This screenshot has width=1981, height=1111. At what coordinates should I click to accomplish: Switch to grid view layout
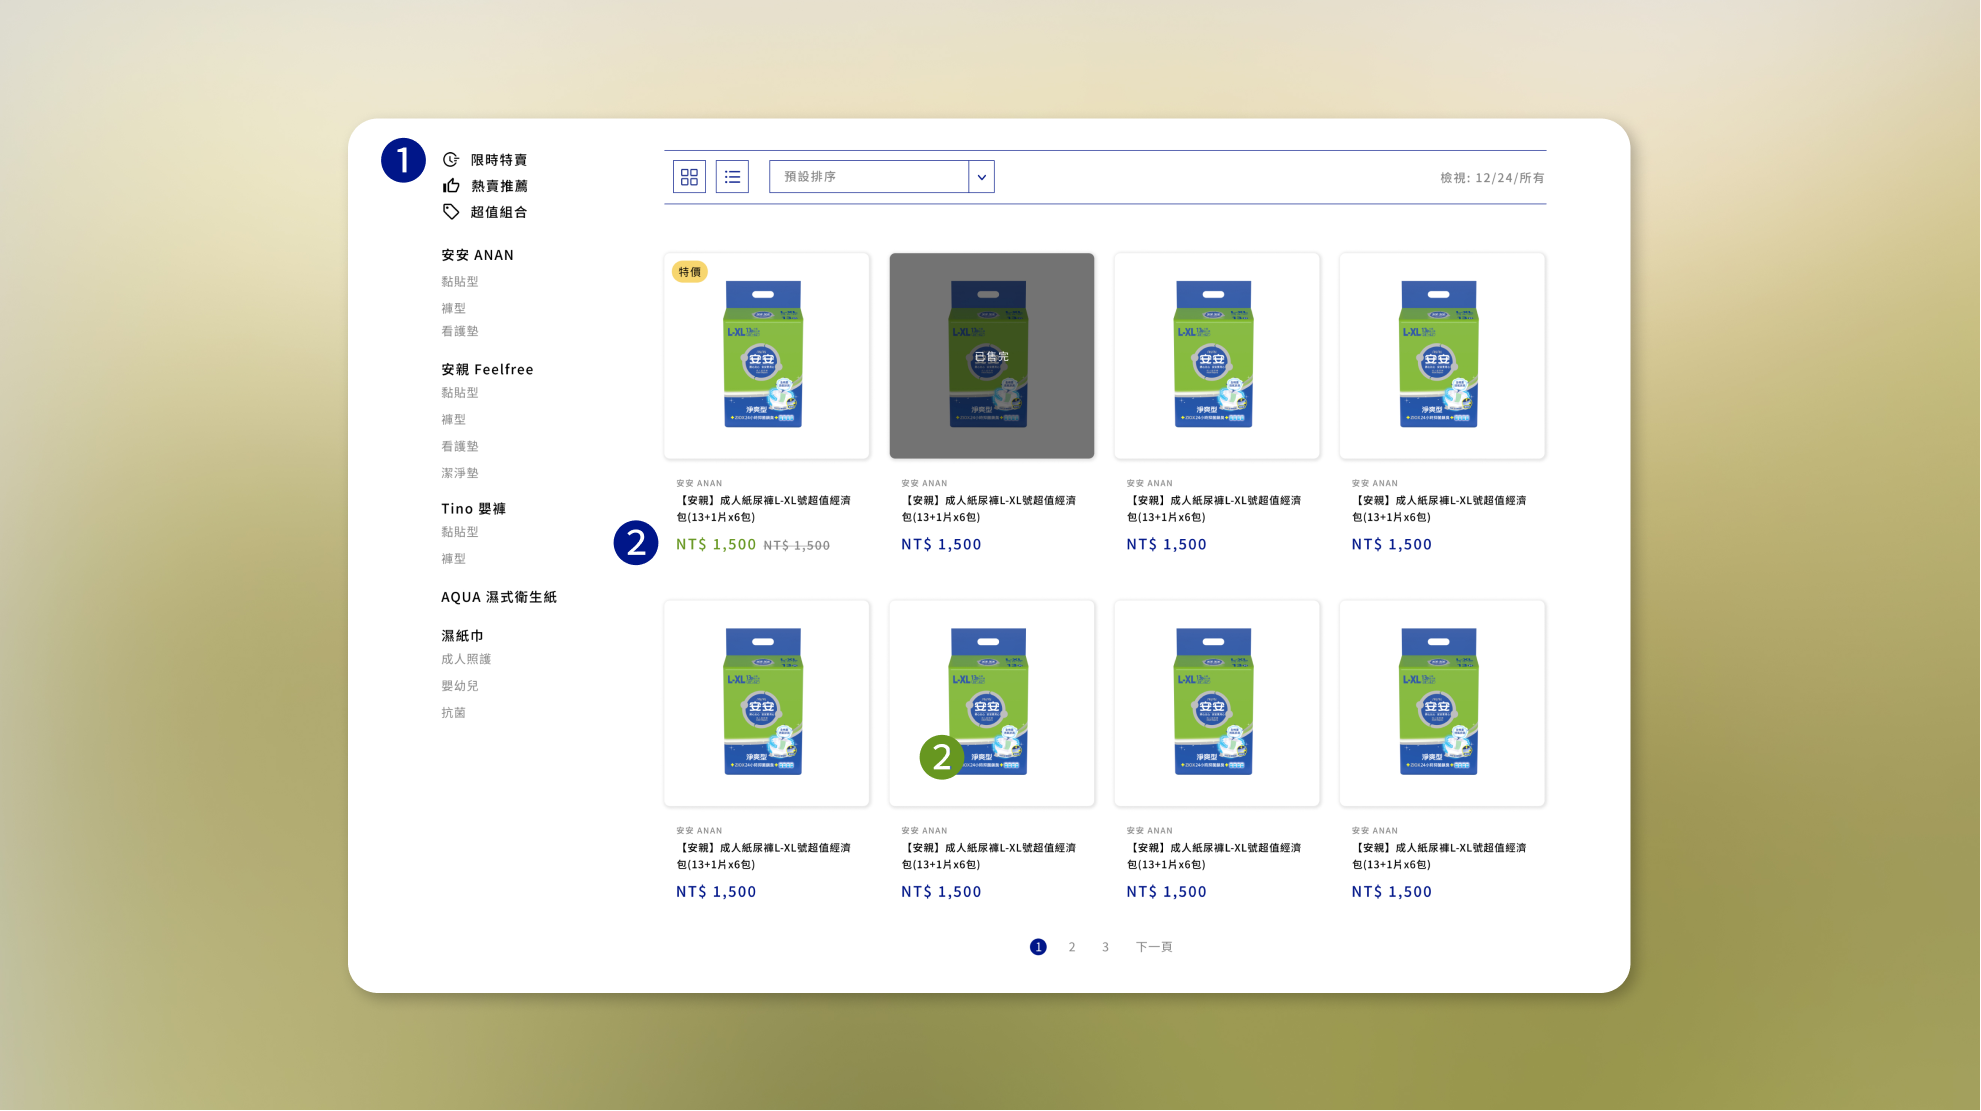click(689, 177)
